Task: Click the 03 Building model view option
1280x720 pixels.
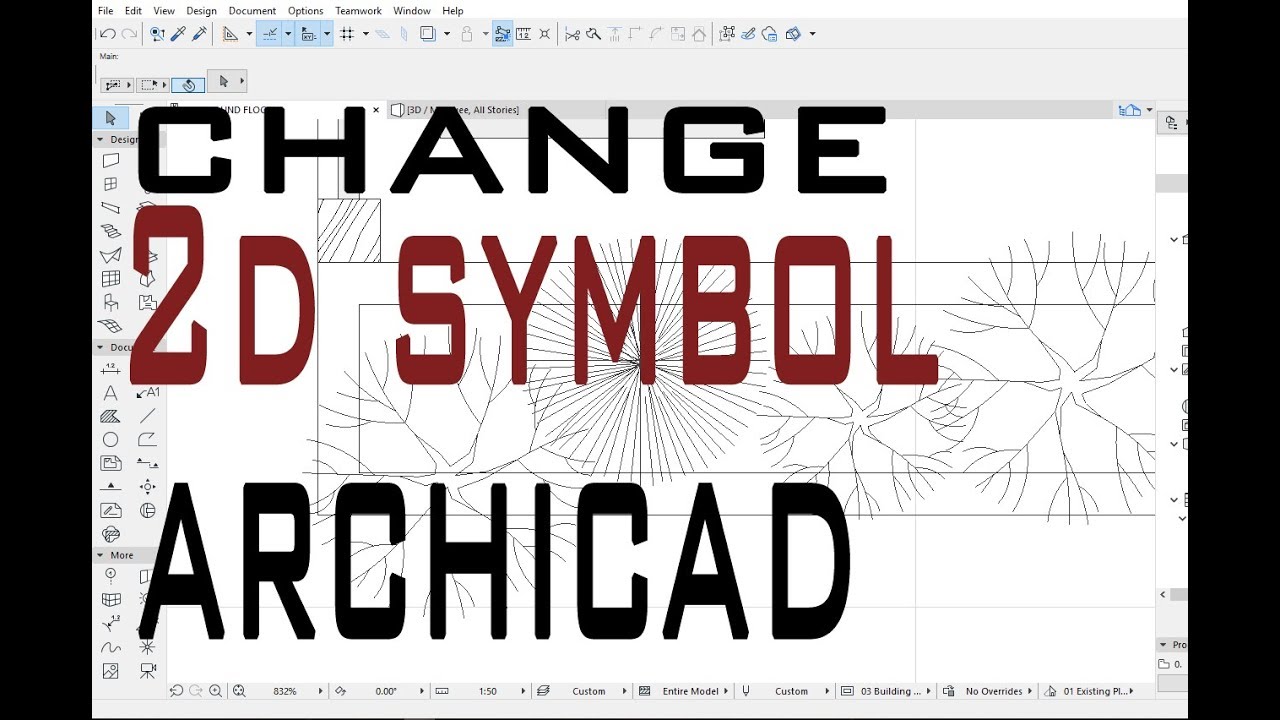Action: (x=890, y=691)
